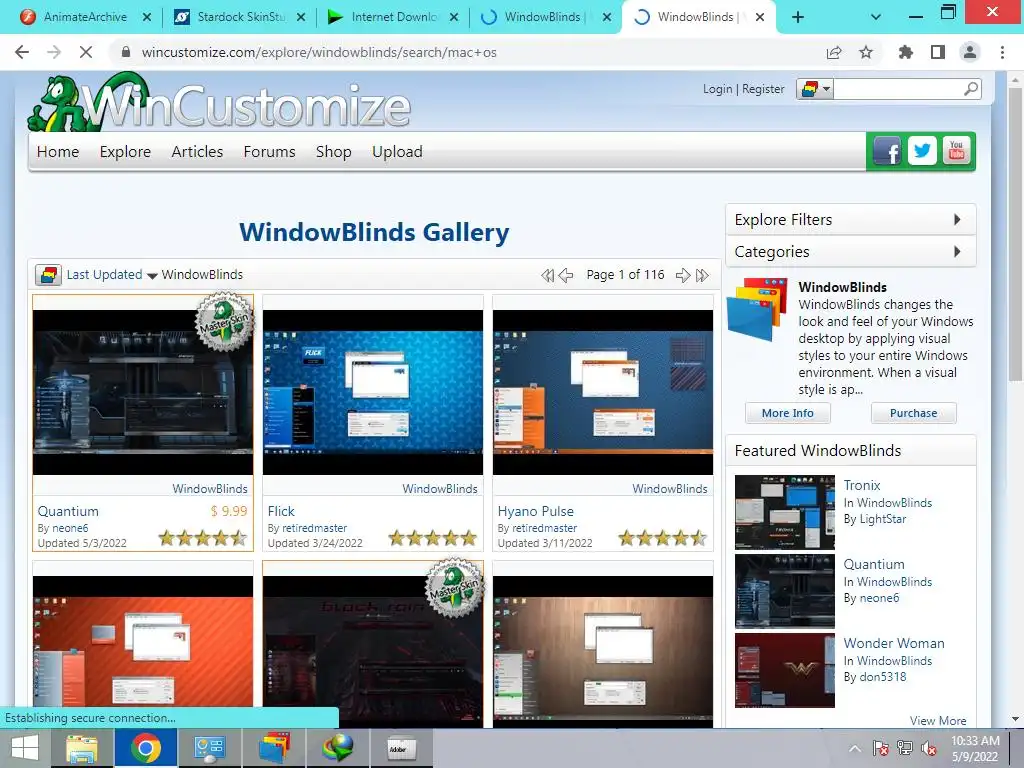1024x768 pixels.
Task: Click the Flick five-star rating
Action: [433, 537]
